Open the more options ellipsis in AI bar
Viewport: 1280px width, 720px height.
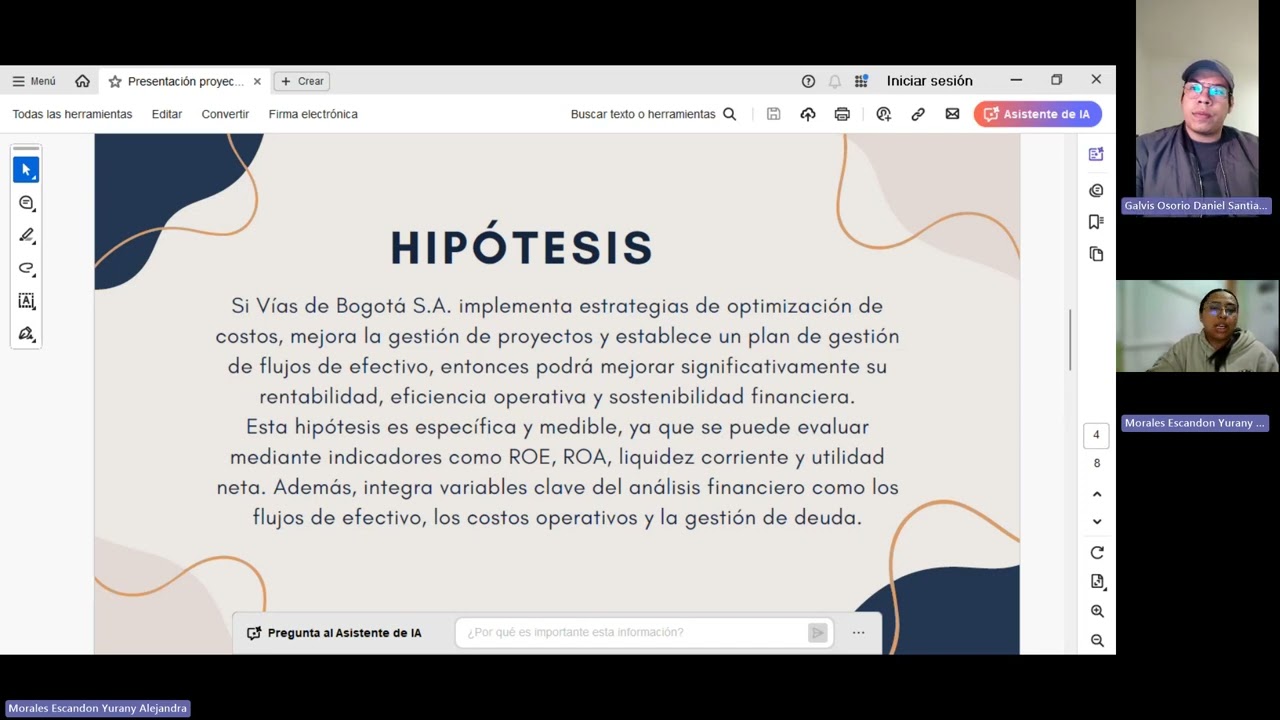858,632
